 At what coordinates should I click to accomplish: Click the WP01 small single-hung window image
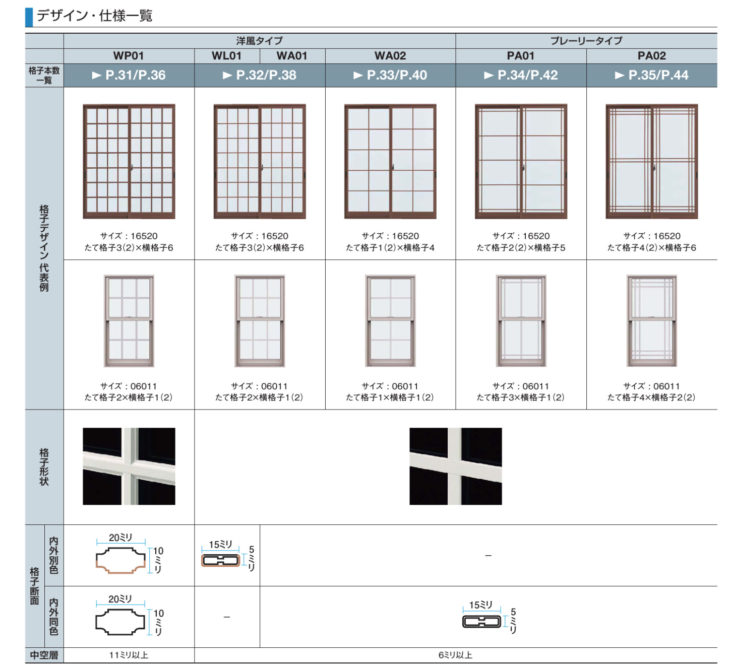(129, 320)
